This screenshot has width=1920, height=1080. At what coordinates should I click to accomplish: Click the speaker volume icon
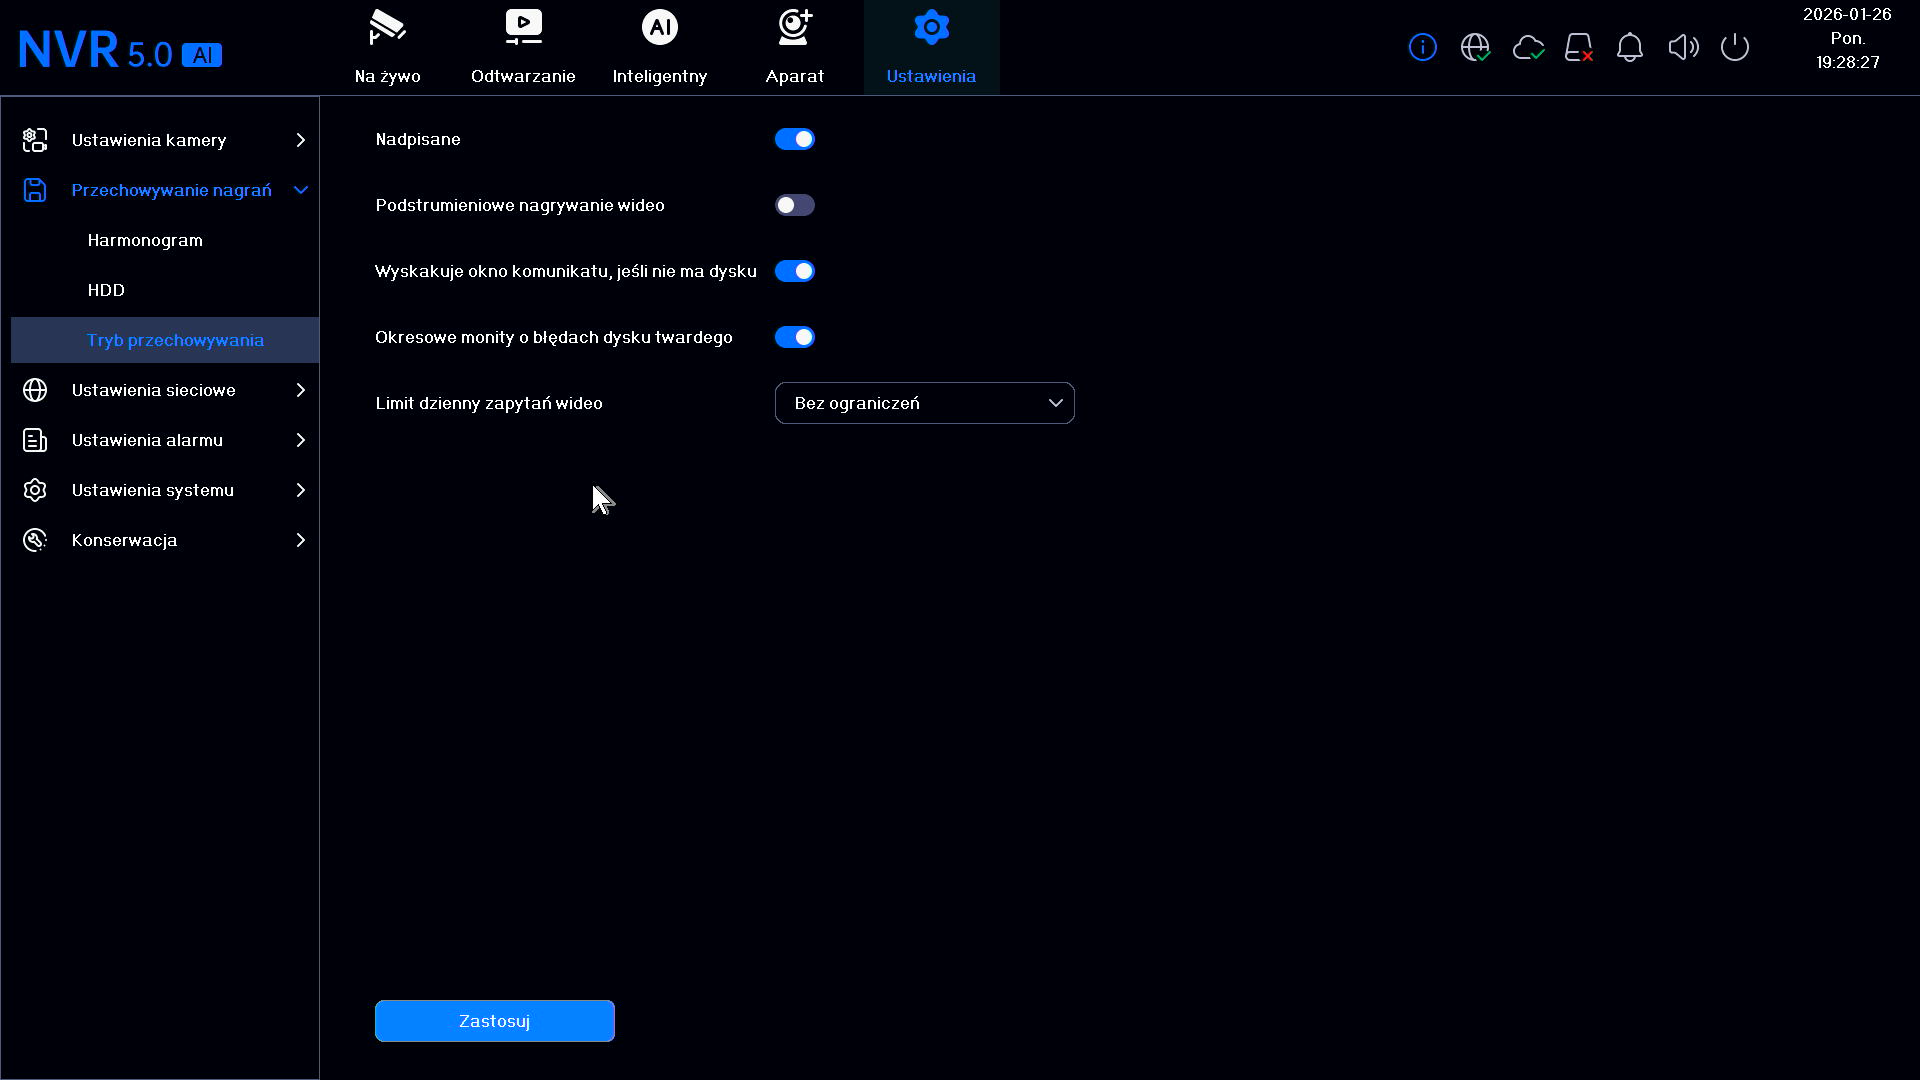click(1683, 47)
